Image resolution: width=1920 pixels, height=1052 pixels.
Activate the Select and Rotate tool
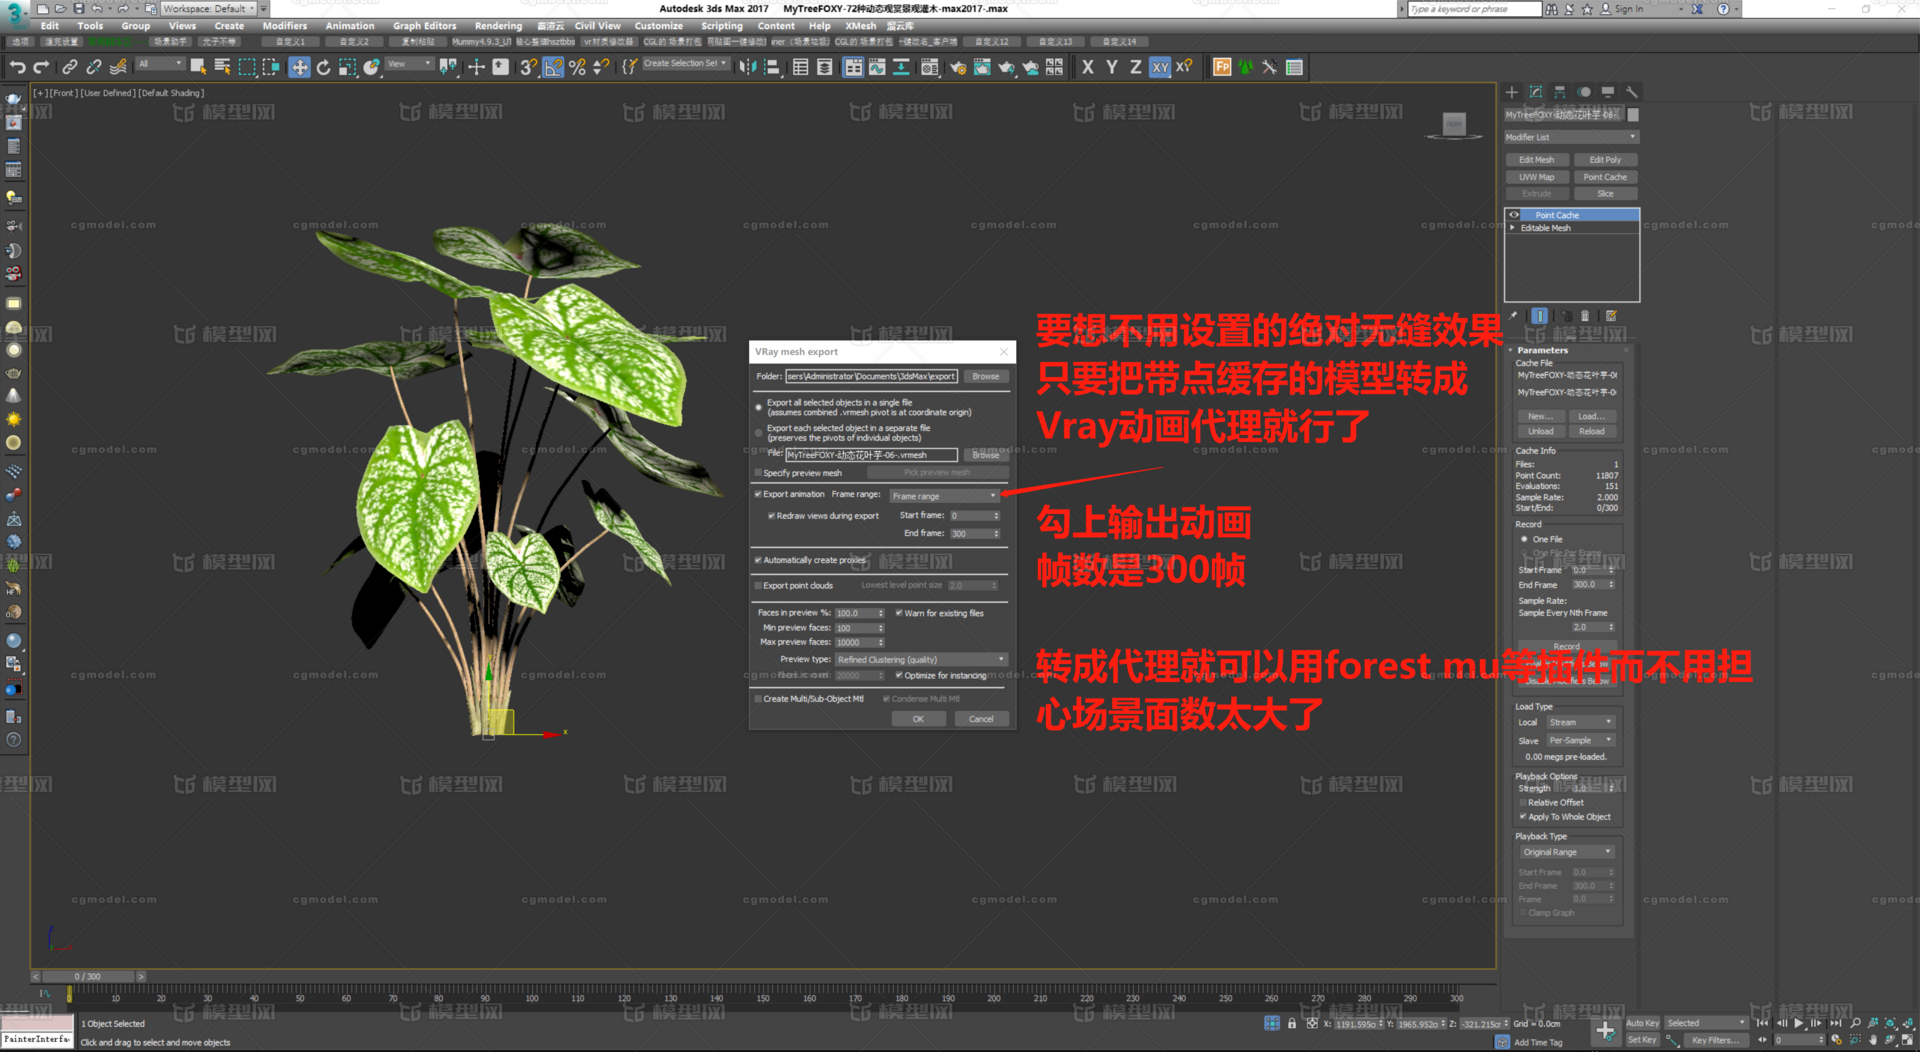coord(323,67)
